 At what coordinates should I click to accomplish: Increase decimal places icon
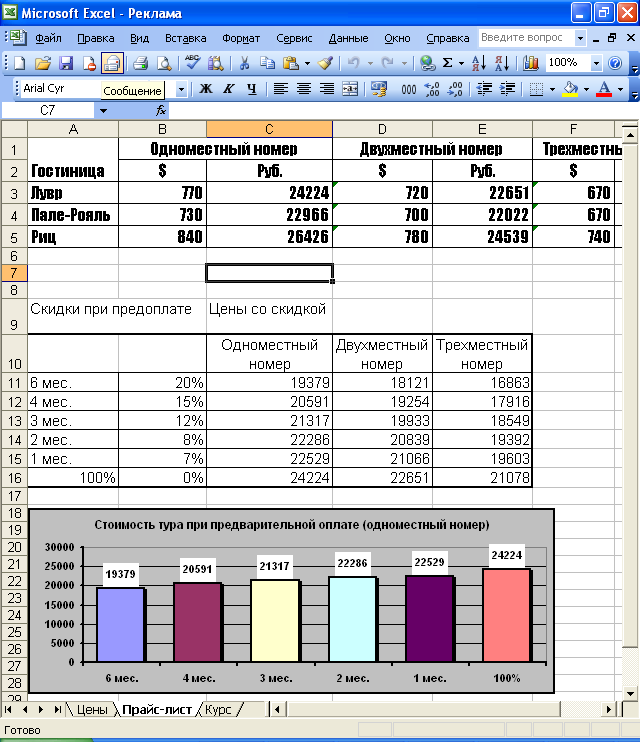click(x=432, y=88)
